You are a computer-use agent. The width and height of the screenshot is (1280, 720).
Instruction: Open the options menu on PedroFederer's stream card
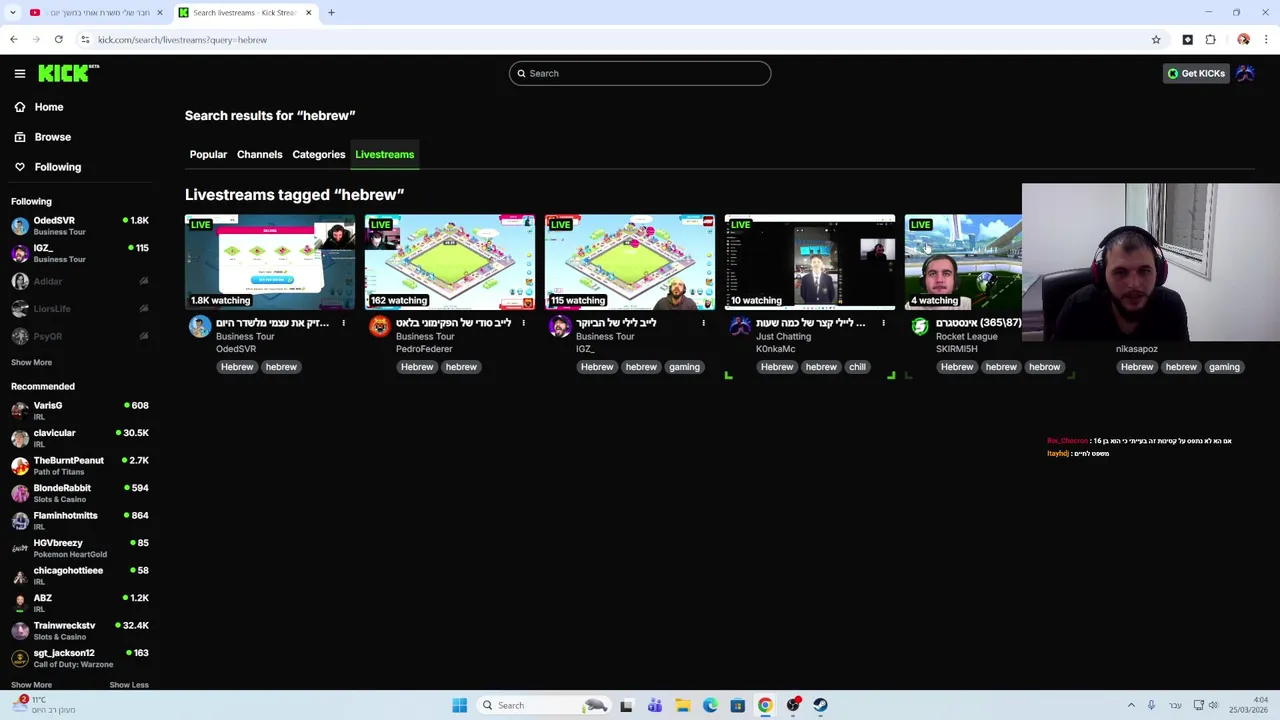pos(523,323)
